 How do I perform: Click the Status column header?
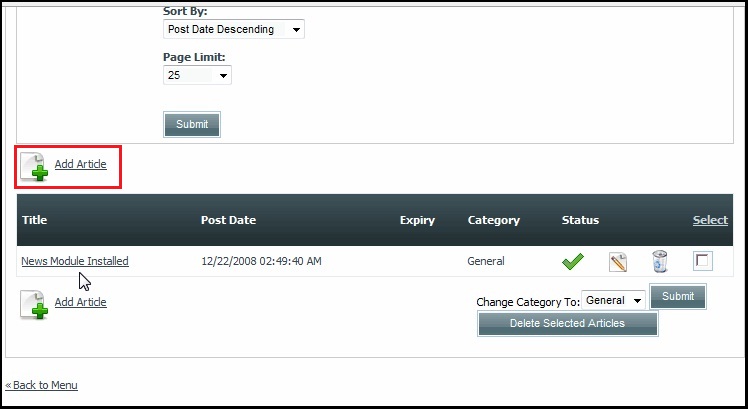coord(580,220)
